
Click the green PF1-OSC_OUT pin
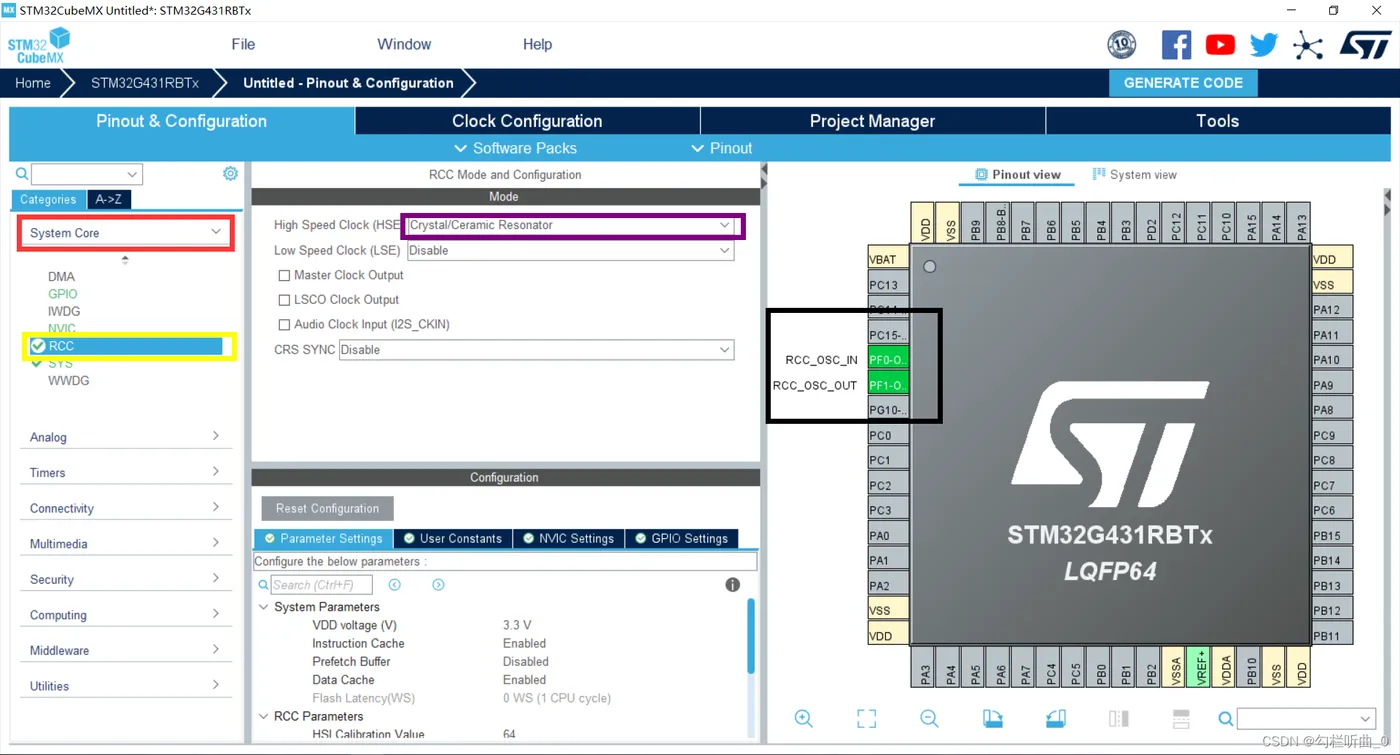pyautogui.click(x=888, y=385)
